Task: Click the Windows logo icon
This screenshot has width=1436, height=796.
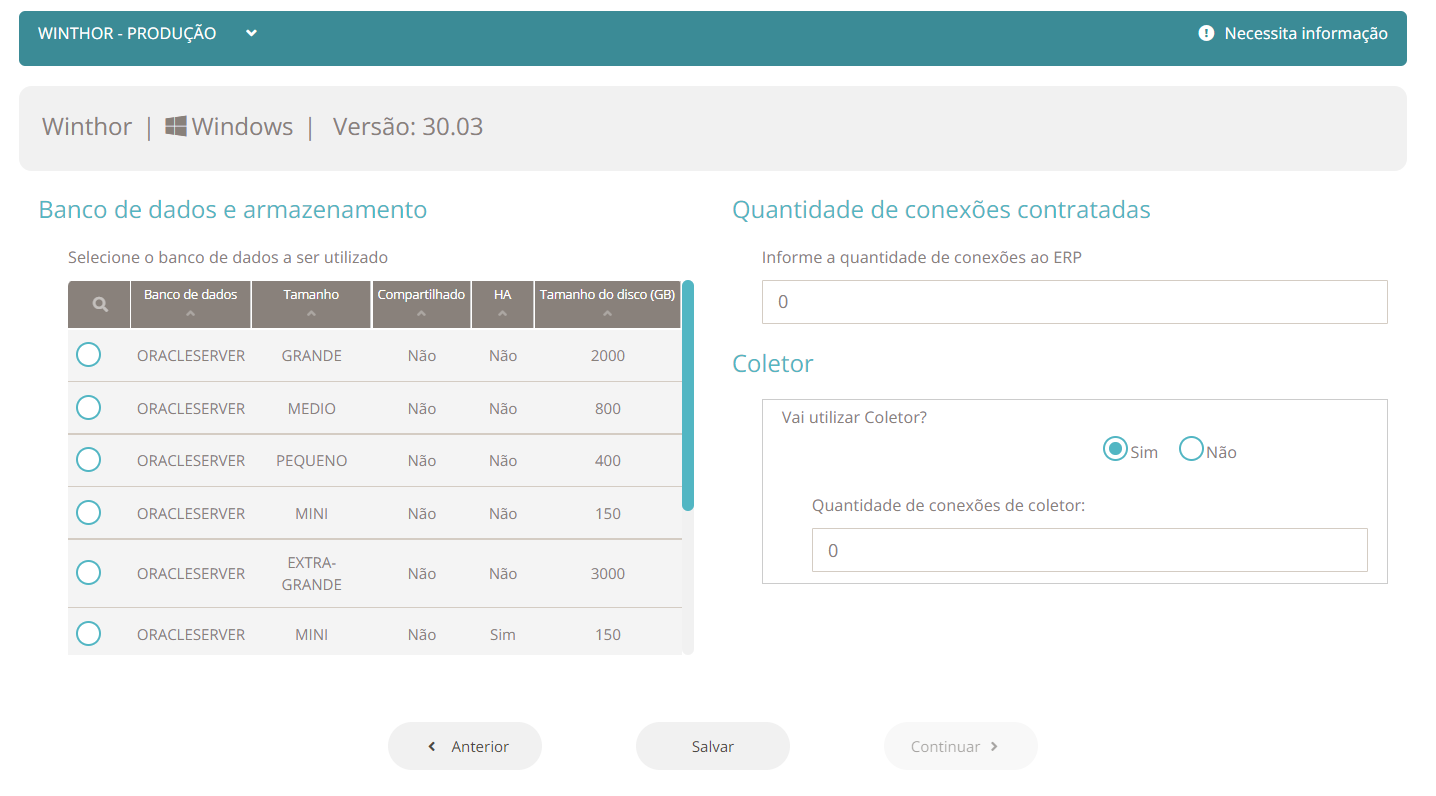Action: point(176,126)
